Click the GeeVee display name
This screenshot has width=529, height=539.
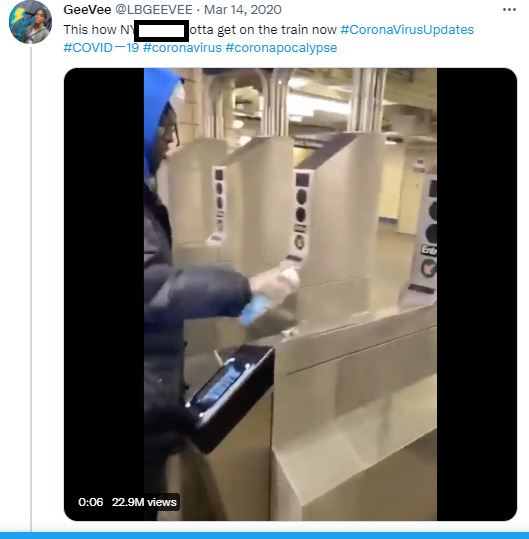point(87,10)
